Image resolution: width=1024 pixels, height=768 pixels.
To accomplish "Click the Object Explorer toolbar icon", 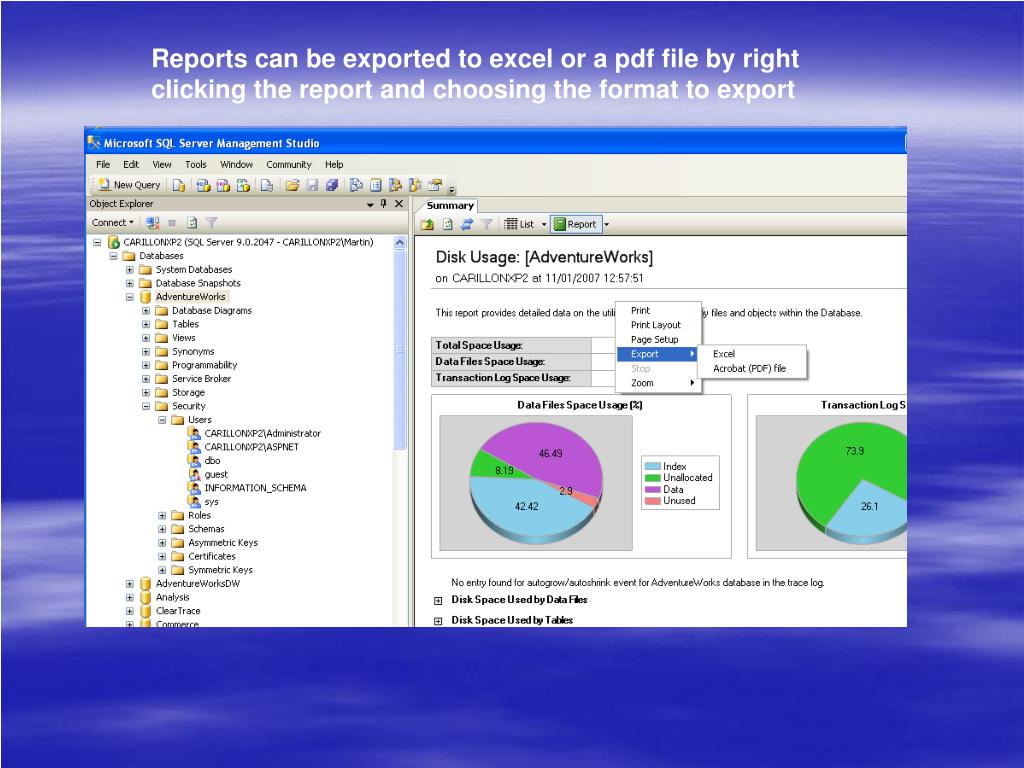I will coord(395,185).
